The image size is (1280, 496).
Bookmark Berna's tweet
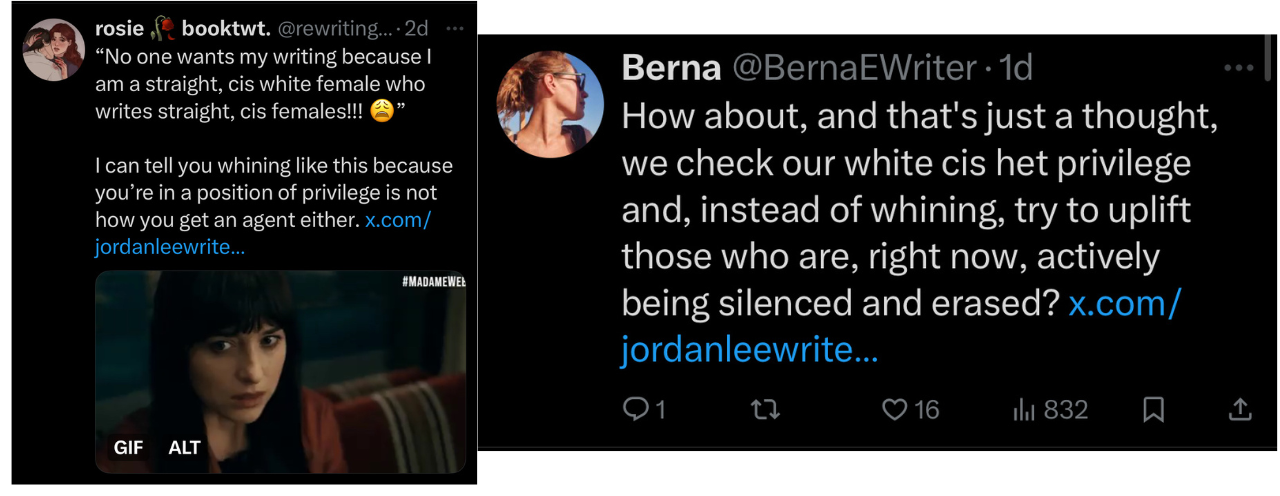click(1153, 409)
